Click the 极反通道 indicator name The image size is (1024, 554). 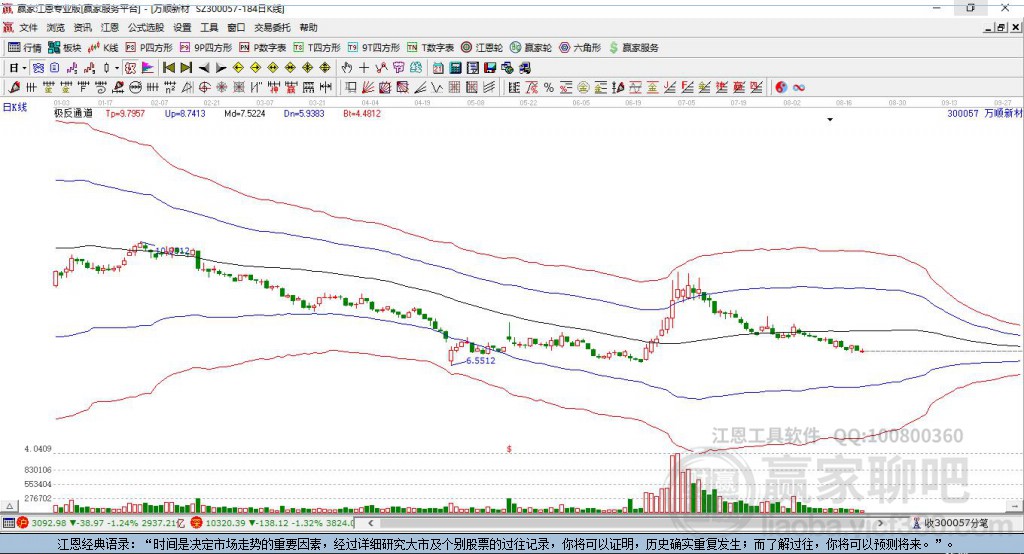pos(73,113)
